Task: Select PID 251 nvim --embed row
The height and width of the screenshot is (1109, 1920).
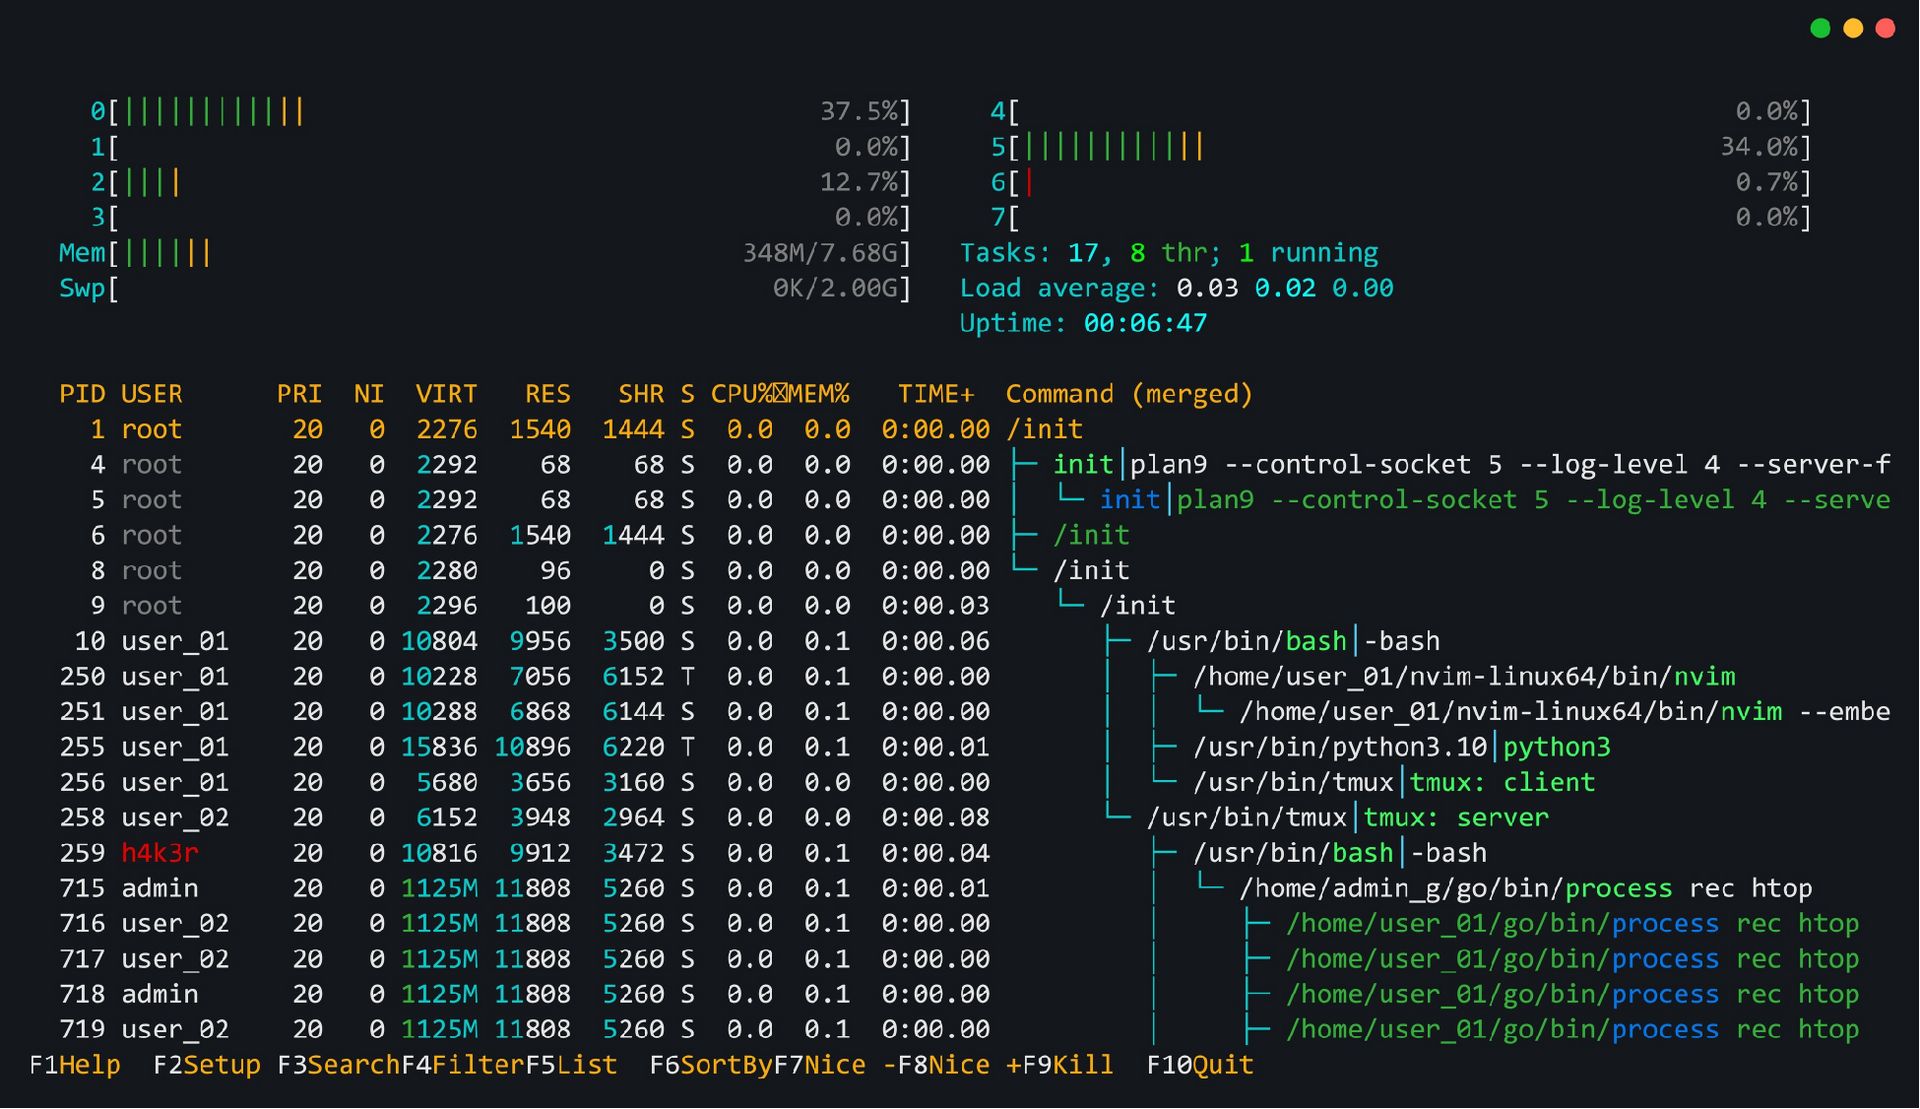Action: tap(960, 712)
